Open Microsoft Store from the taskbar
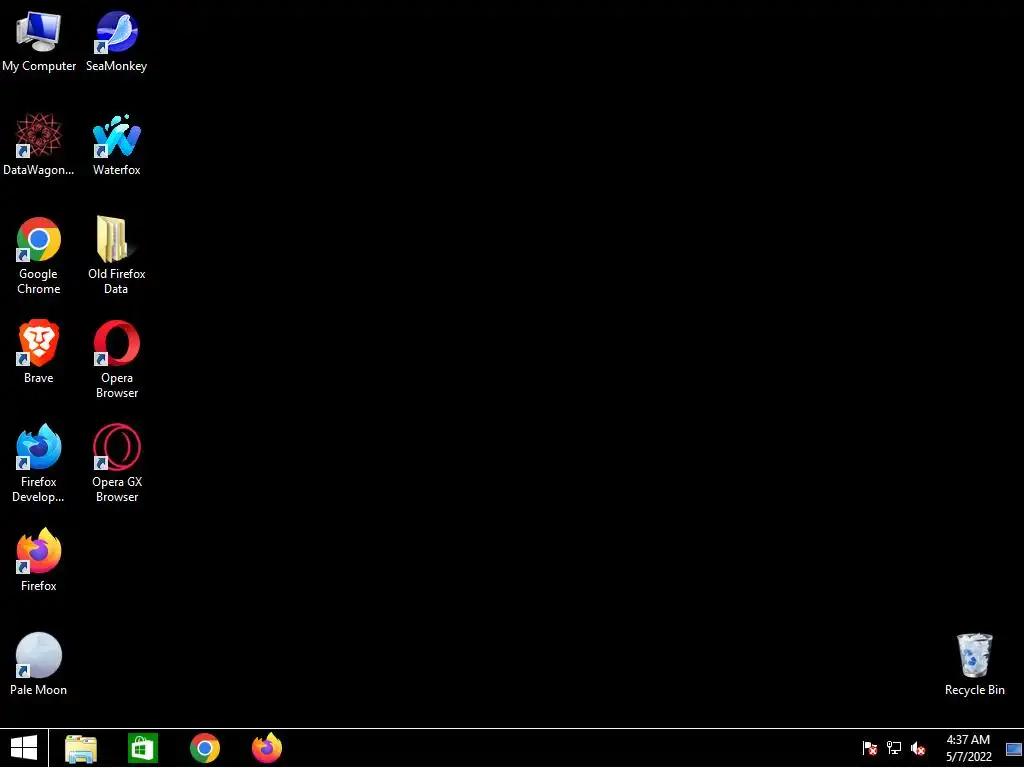 [143, 748]
